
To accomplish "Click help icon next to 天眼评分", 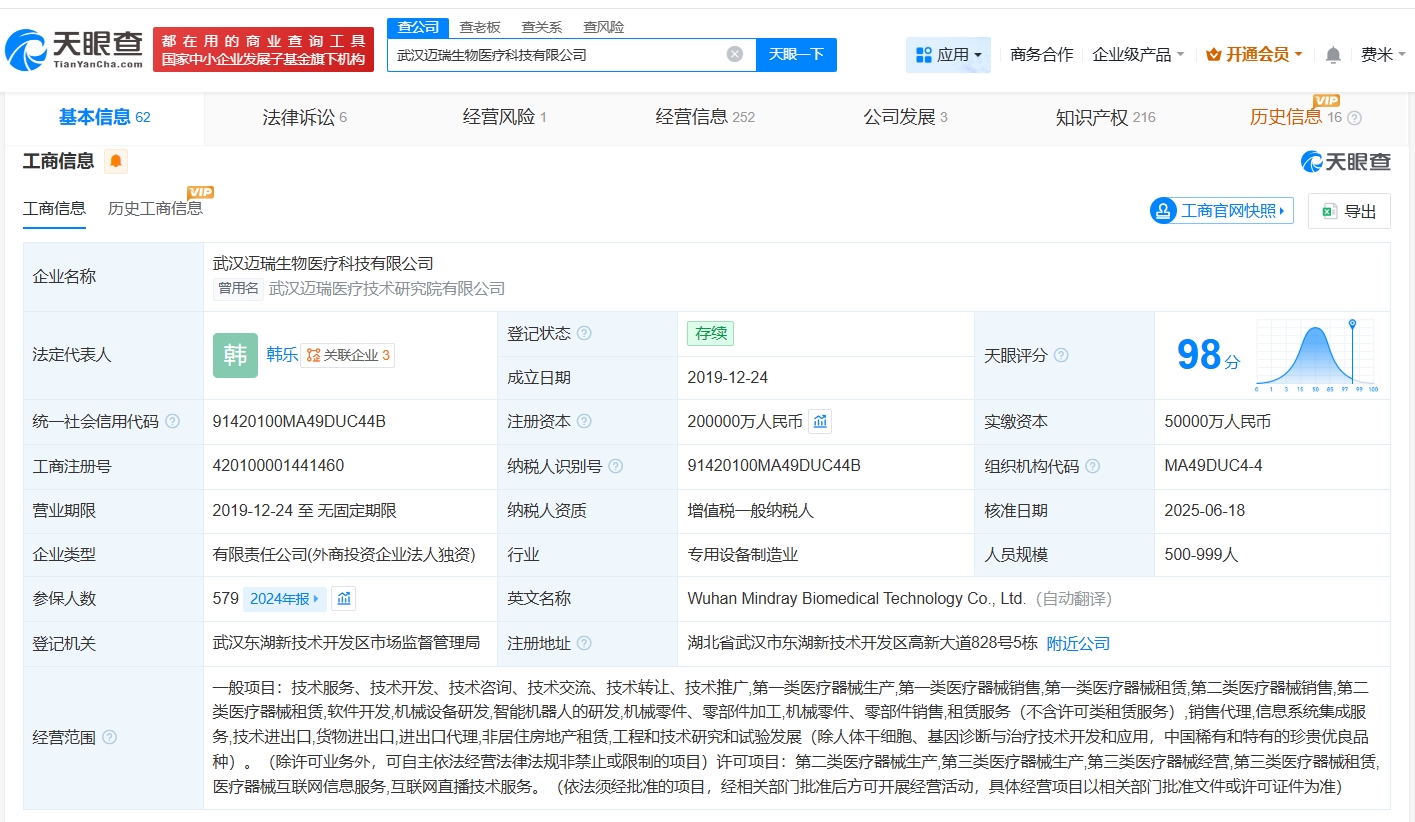I will point(1061,355).
